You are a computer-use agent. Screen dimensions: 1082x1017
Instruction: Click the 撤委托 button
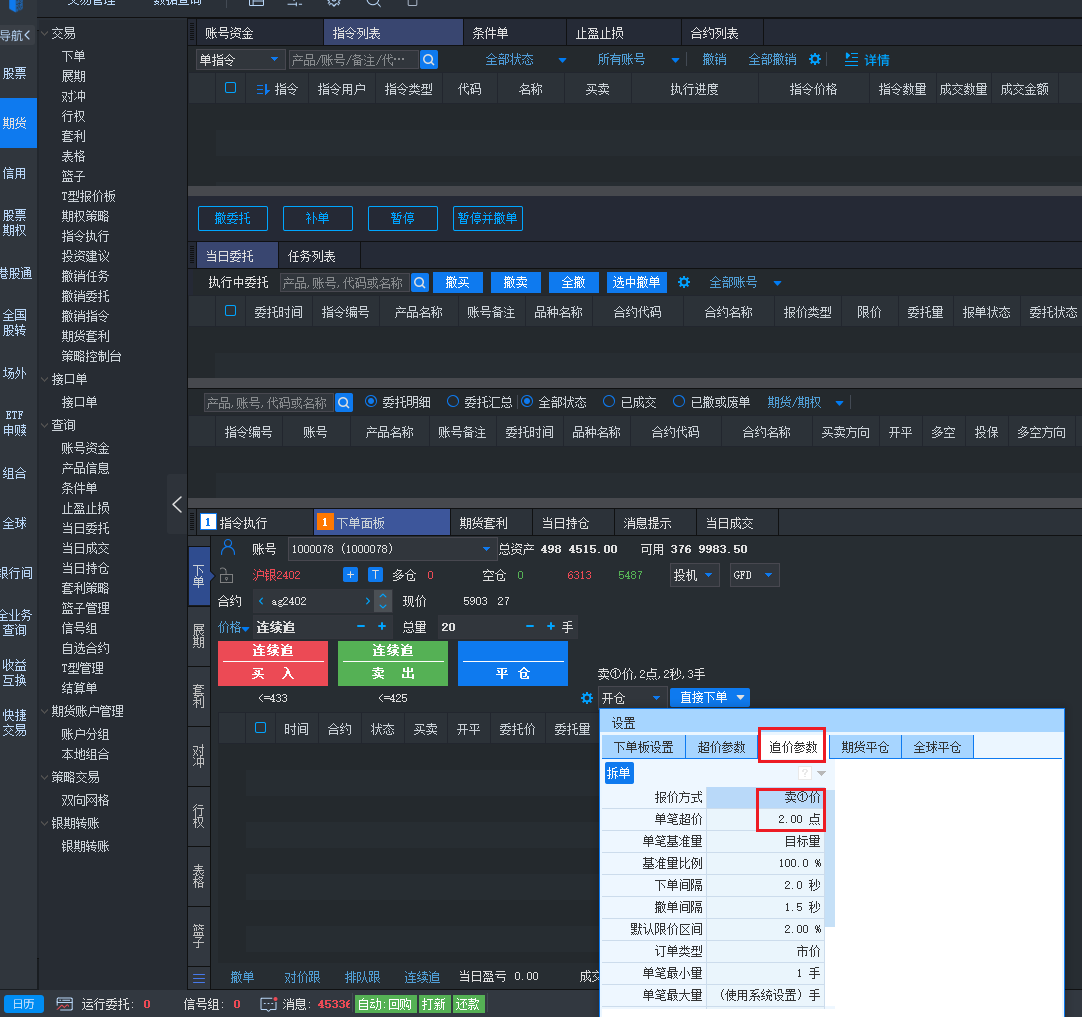(233, 219)
